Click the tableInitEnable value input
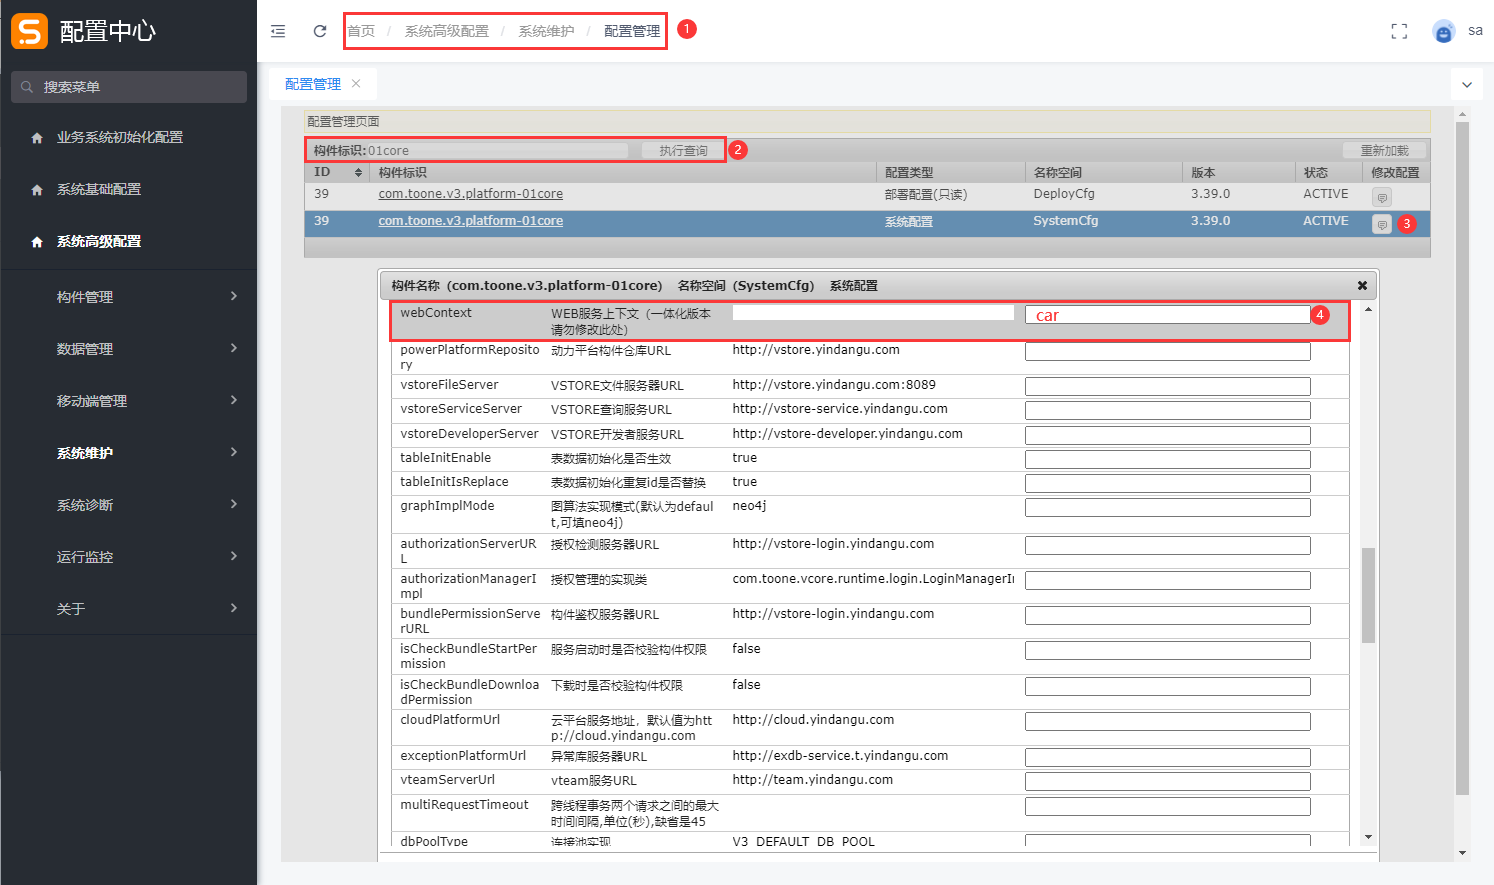1494x885 pixels. click(1167, 459)
